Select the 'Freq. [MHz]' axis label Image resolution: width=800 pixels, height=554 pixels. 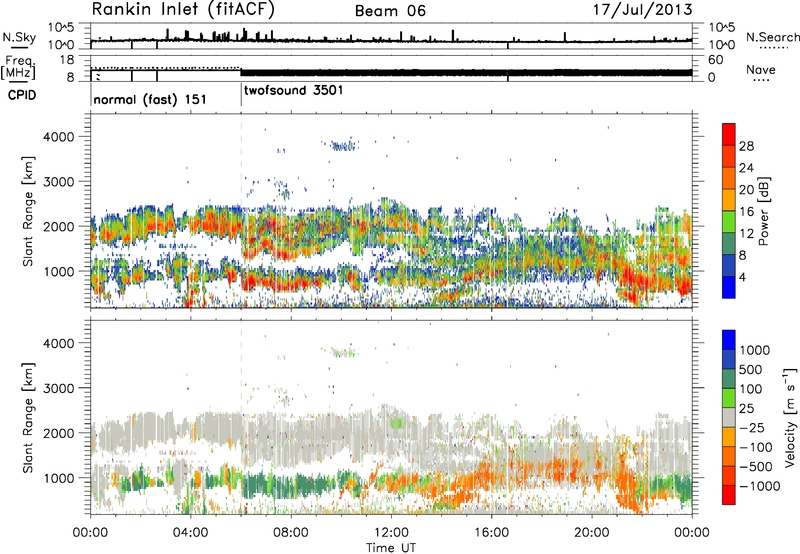click(19, 68)
